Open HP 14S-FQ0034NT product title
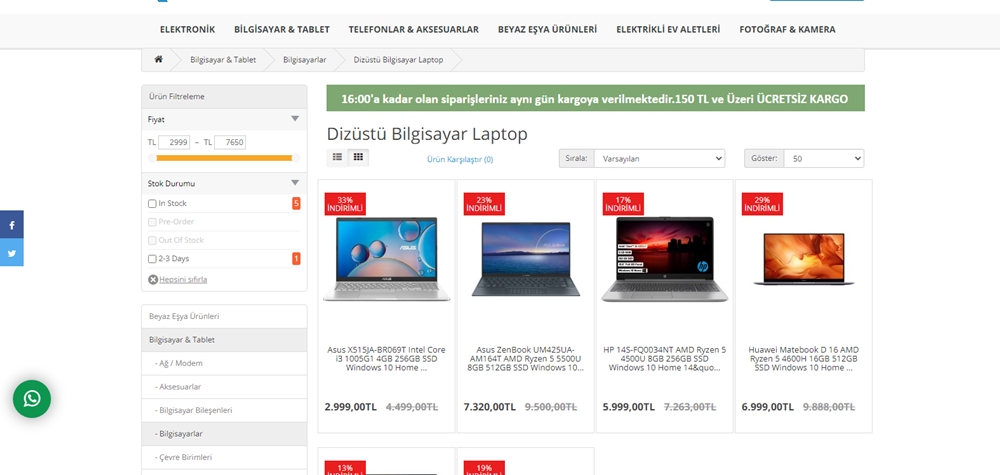 665,359
